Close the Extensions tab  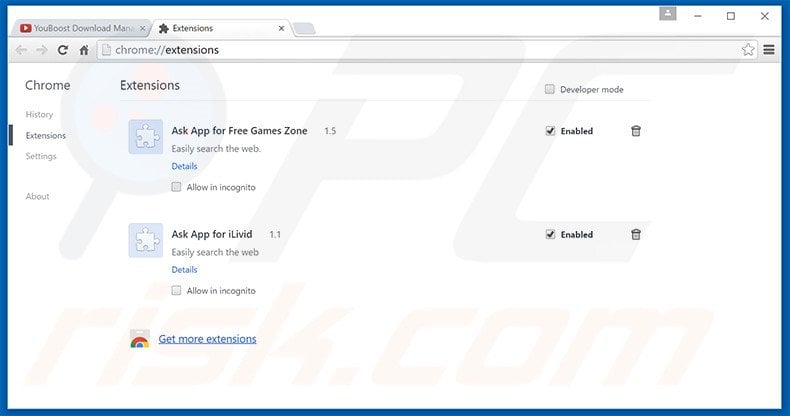tap(281, 29)
